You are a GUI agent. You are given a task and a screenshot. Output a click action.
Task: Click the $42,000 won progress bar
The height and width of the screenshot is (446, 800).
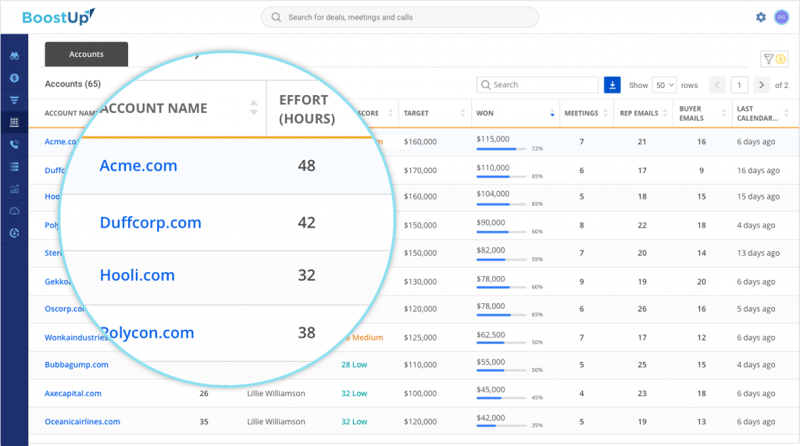click(501, 426)
